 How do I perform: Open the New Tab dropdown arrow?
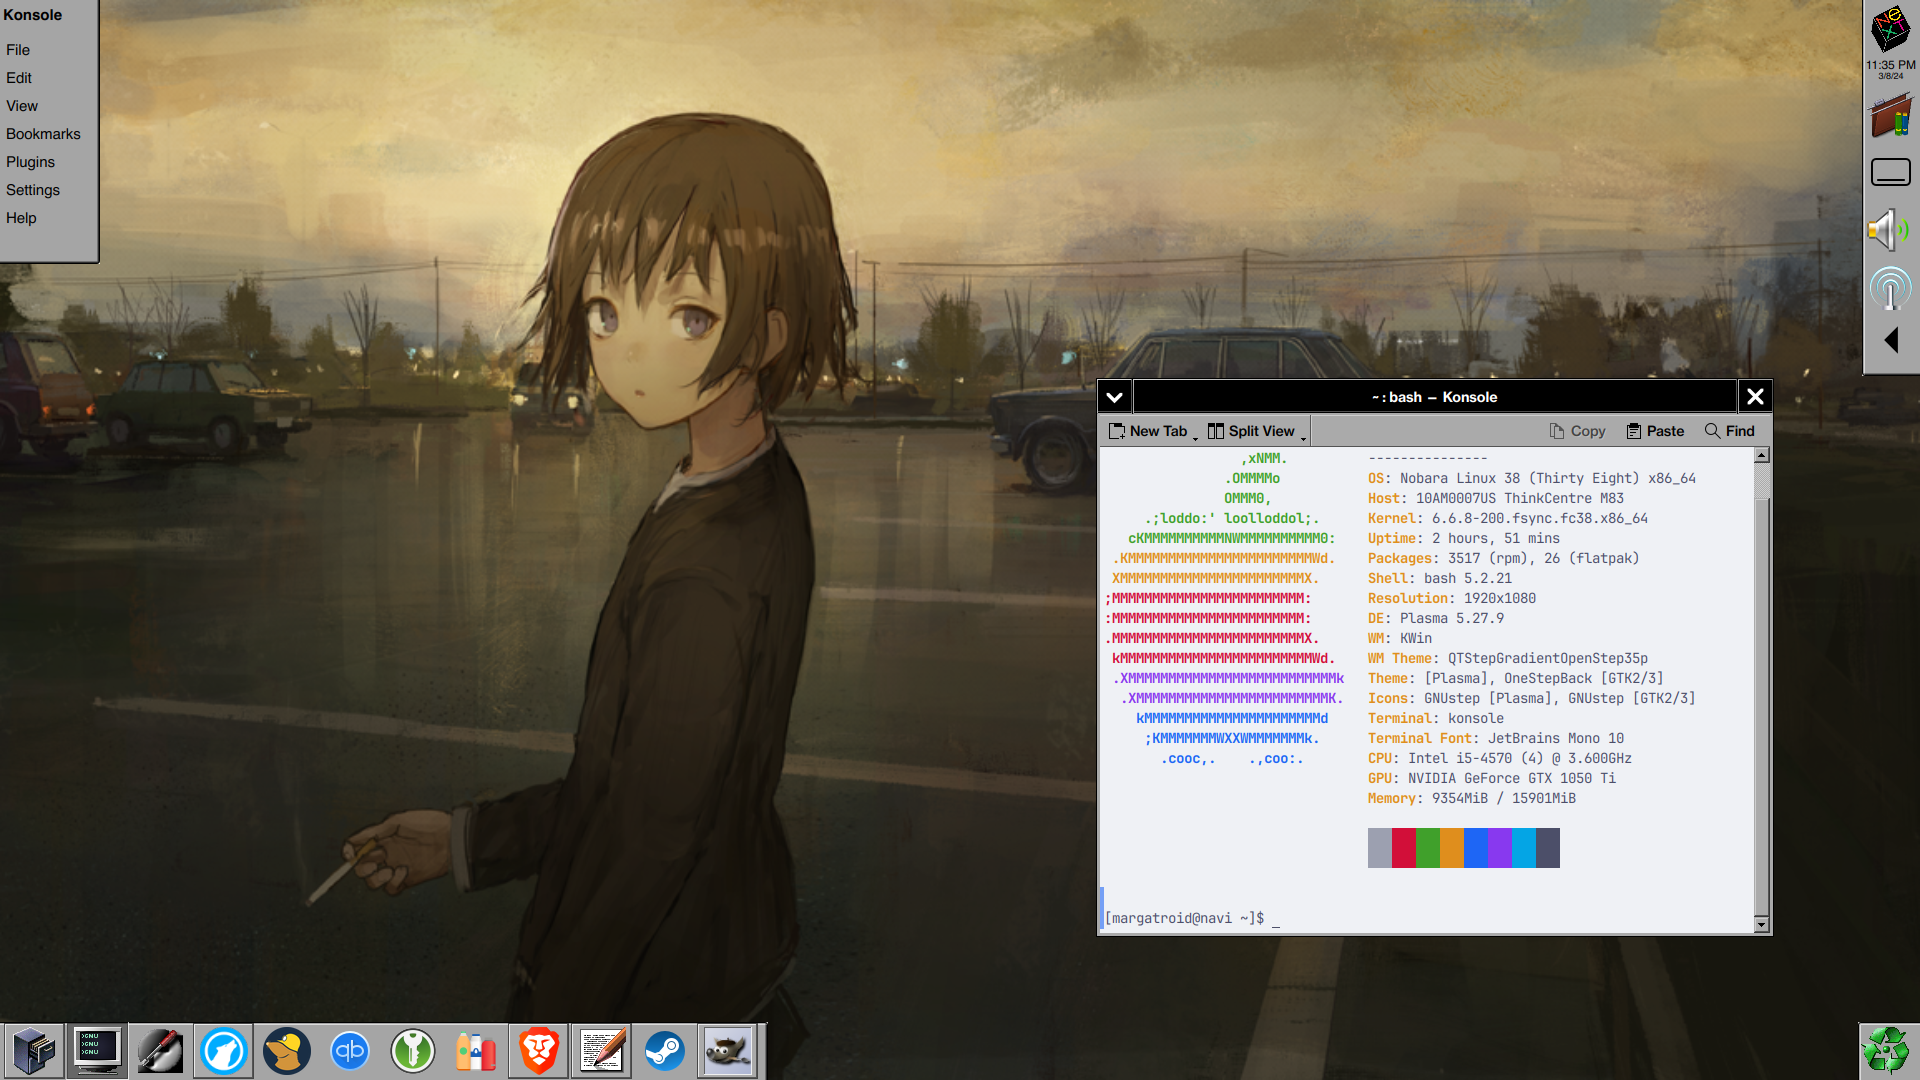tap(1195, 438)
